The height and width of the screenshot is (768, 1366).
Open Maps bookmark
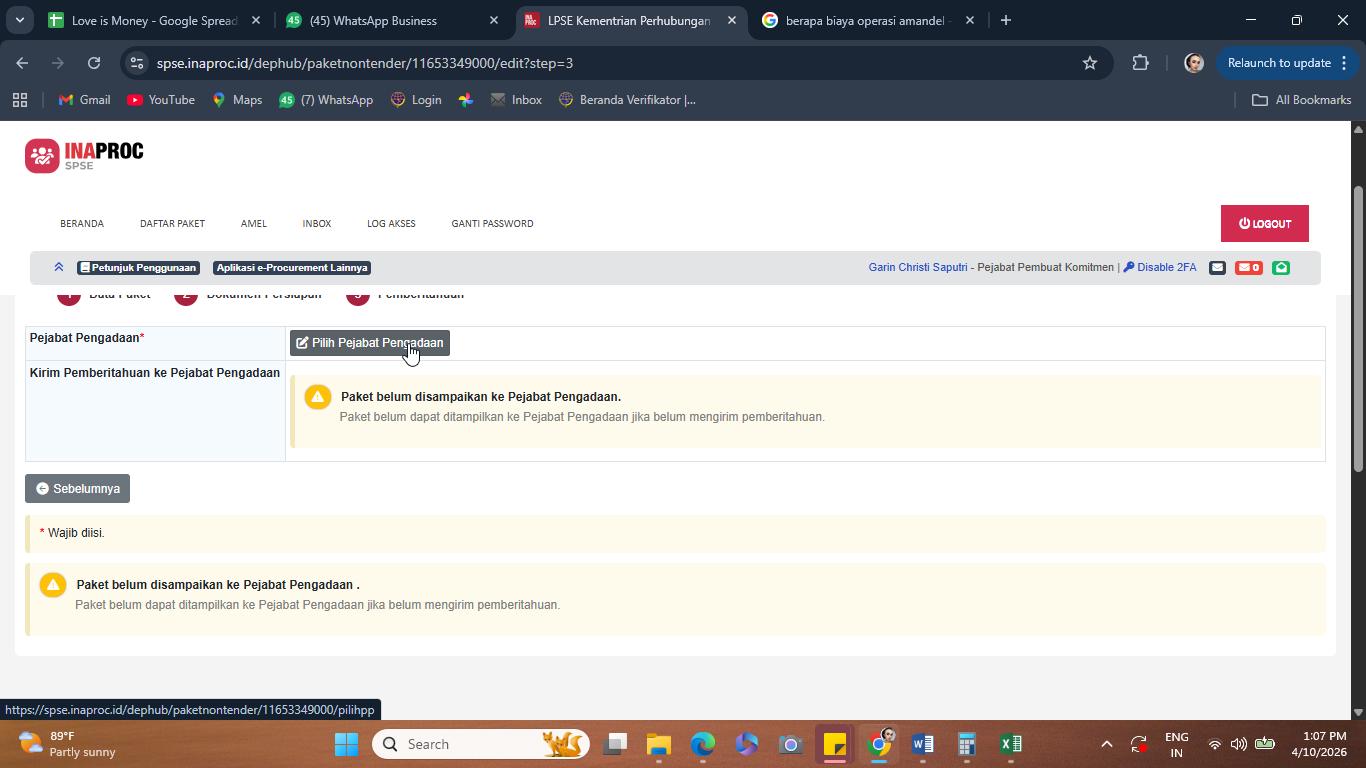[237, 100]
